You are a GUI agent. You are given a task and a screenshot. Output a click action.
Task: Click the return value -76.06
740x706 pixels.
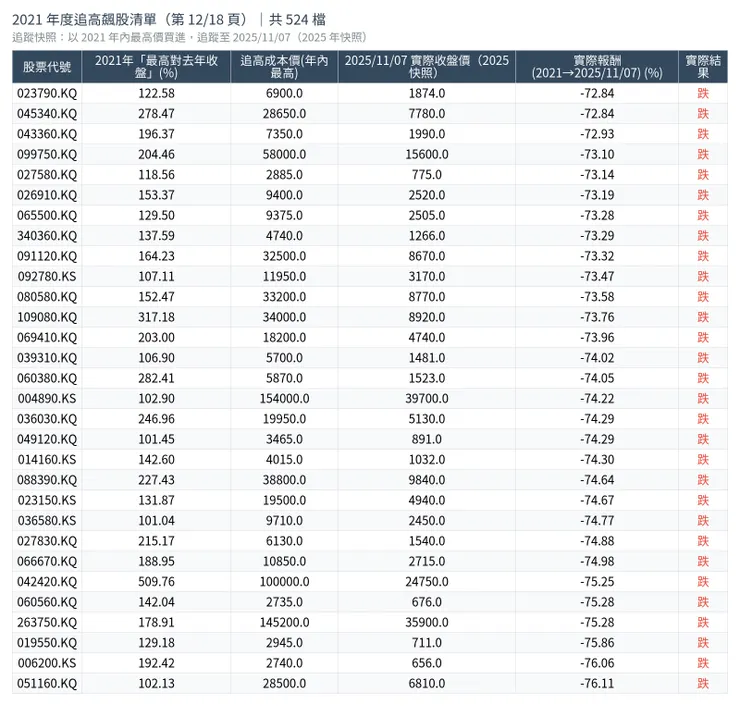[597, 663]
